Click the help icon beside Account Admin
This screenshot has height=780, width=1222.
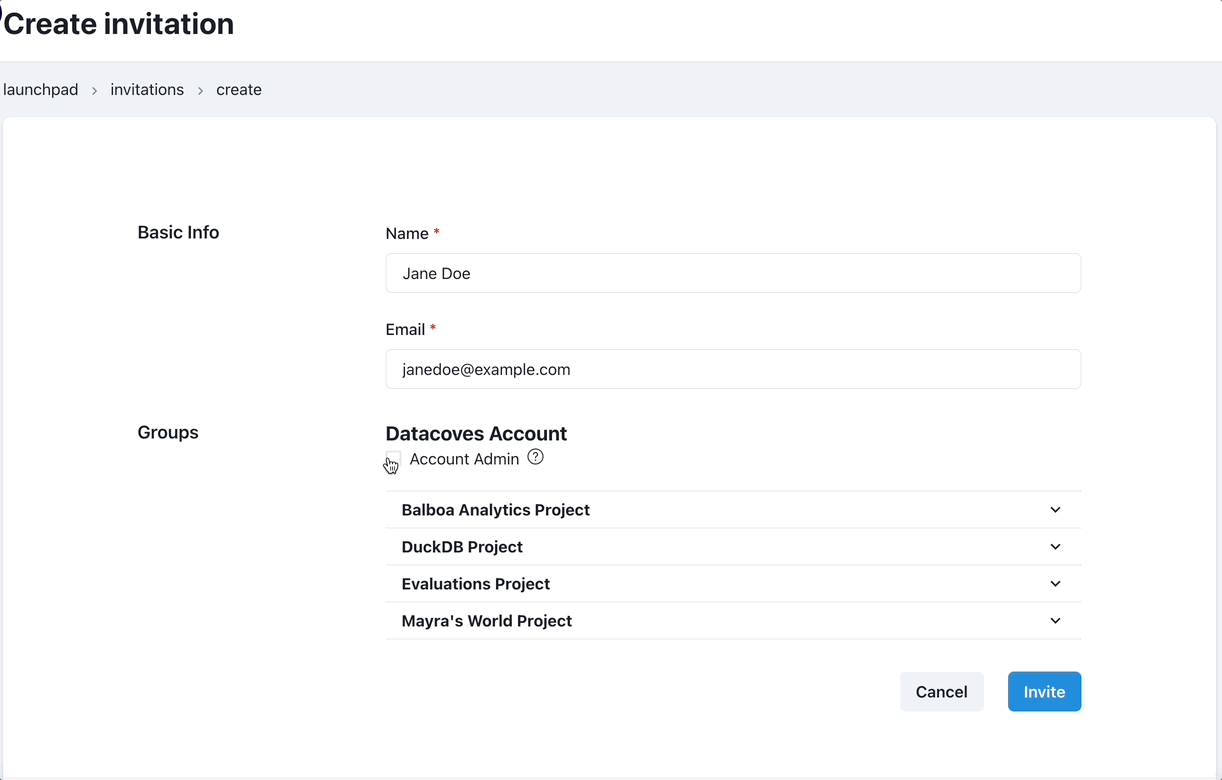tap(535, 458)
